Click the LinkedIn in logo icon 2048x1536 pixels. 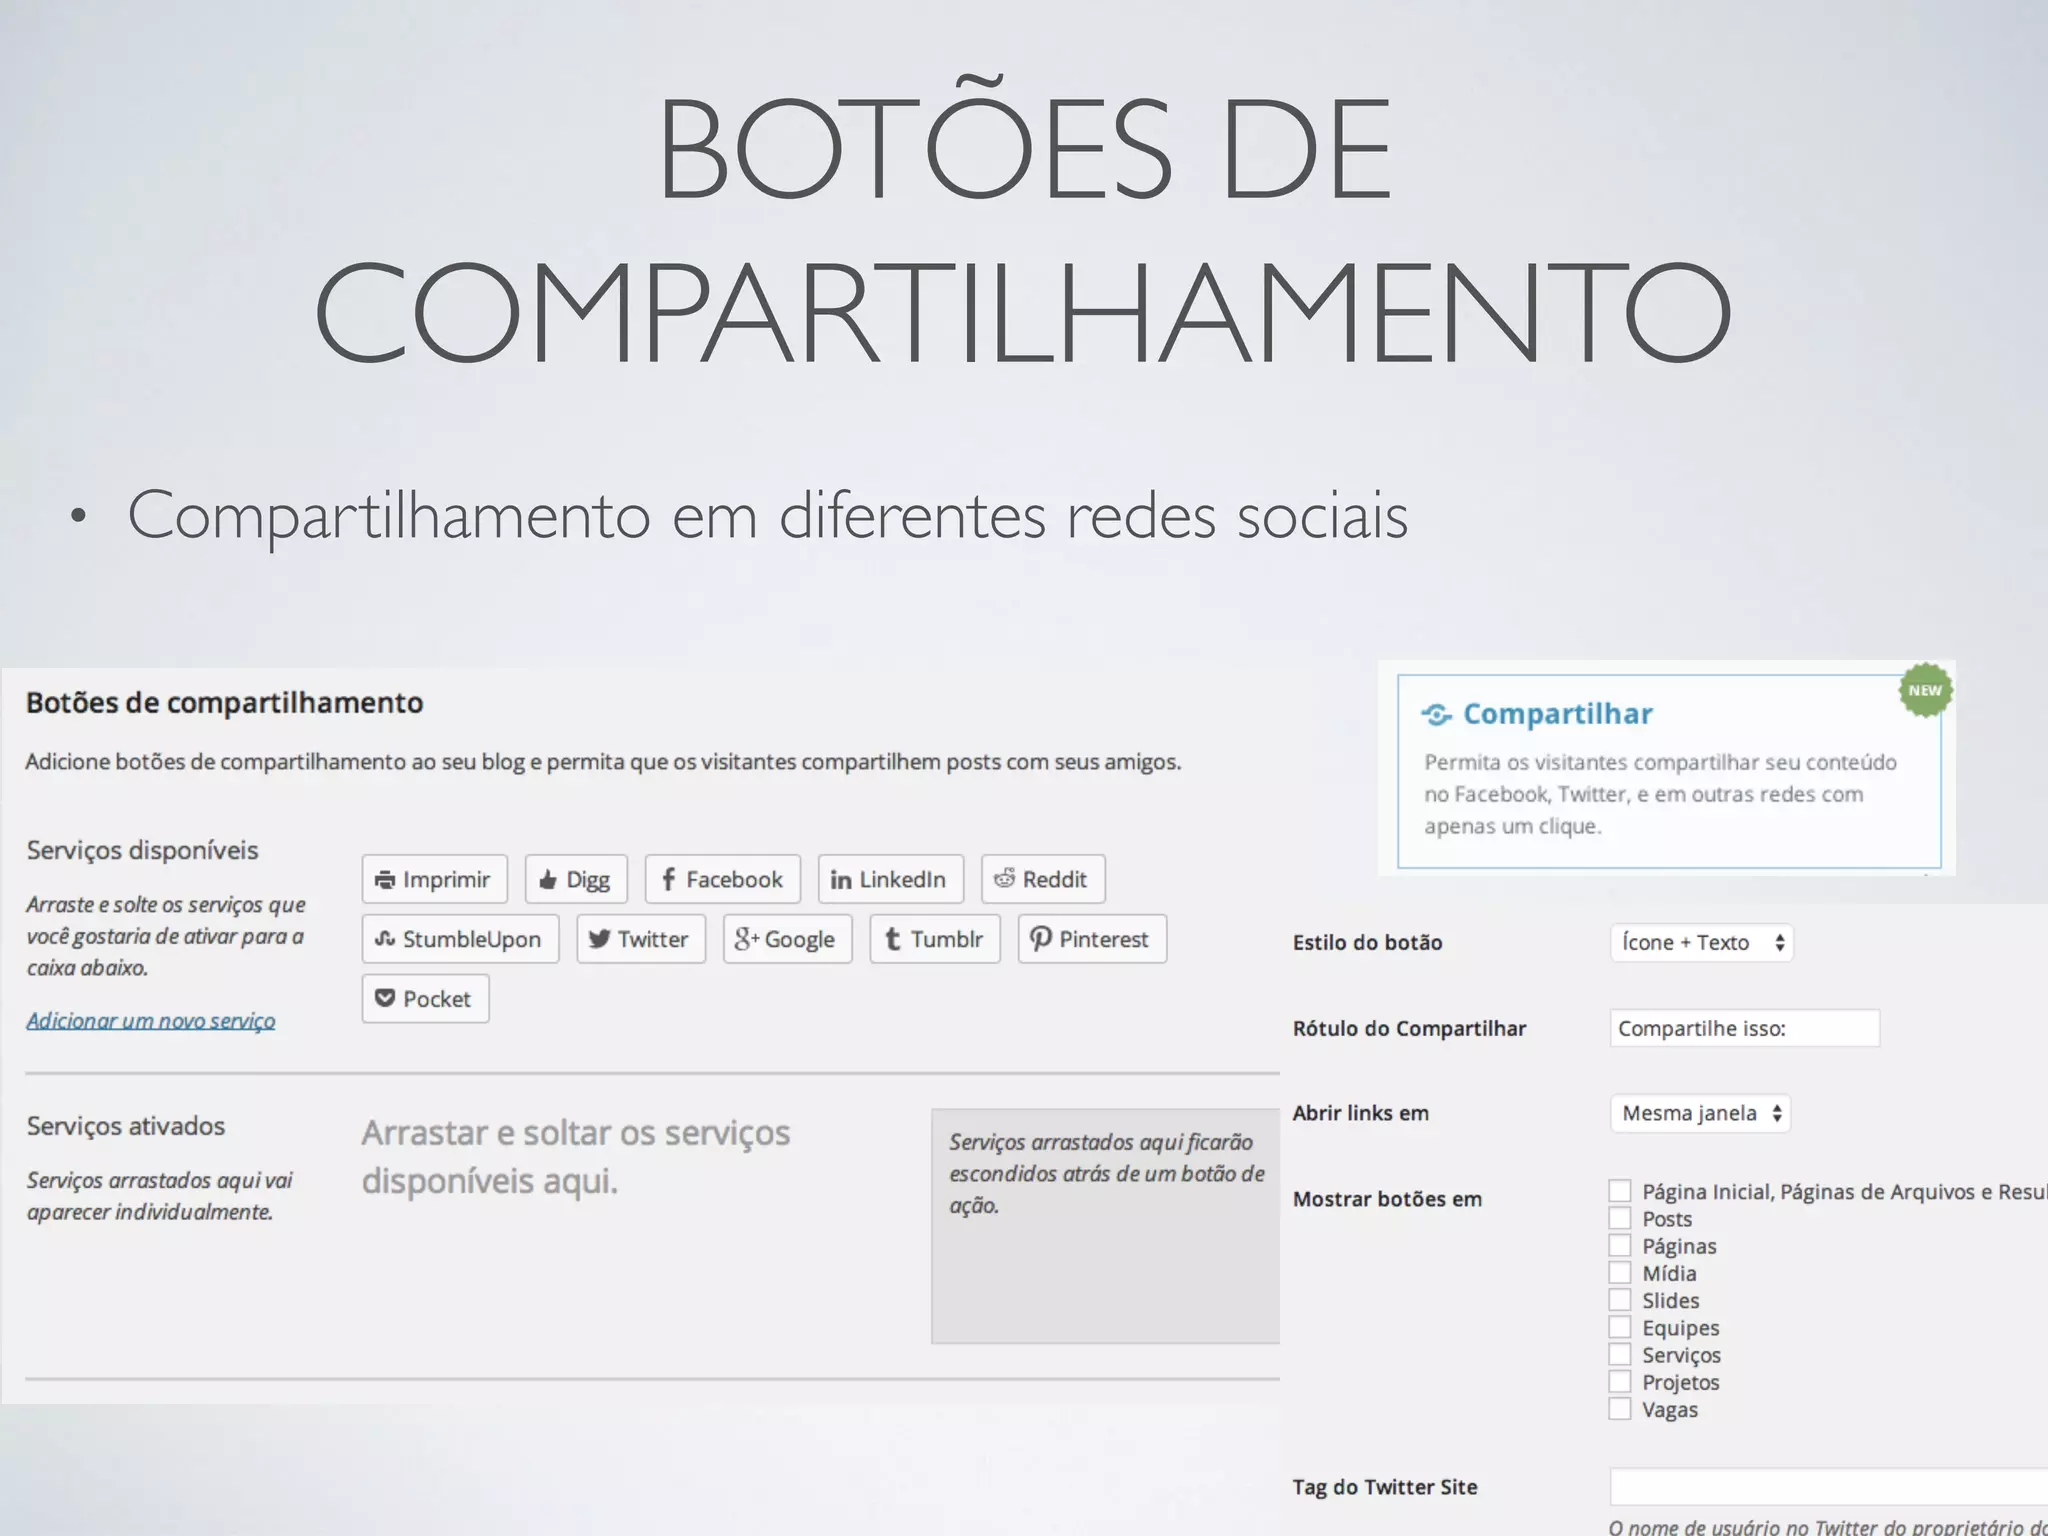(x=841, y=880)
